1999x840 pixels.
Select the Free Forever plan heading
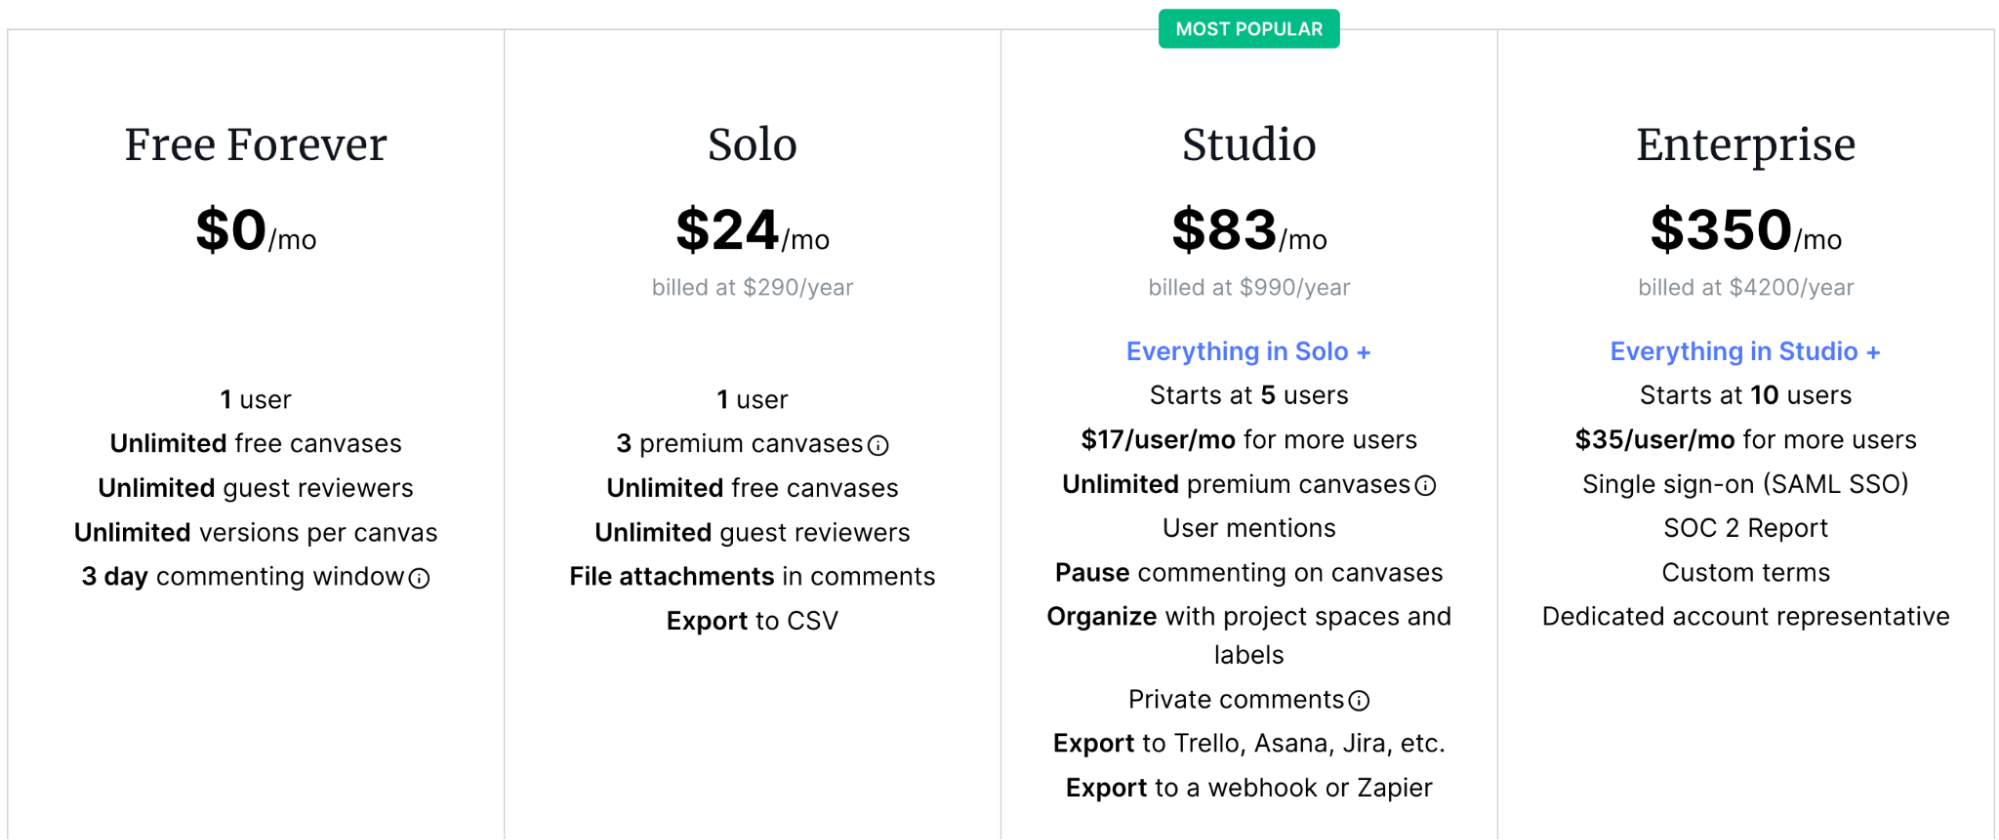[x=256, y=145]
